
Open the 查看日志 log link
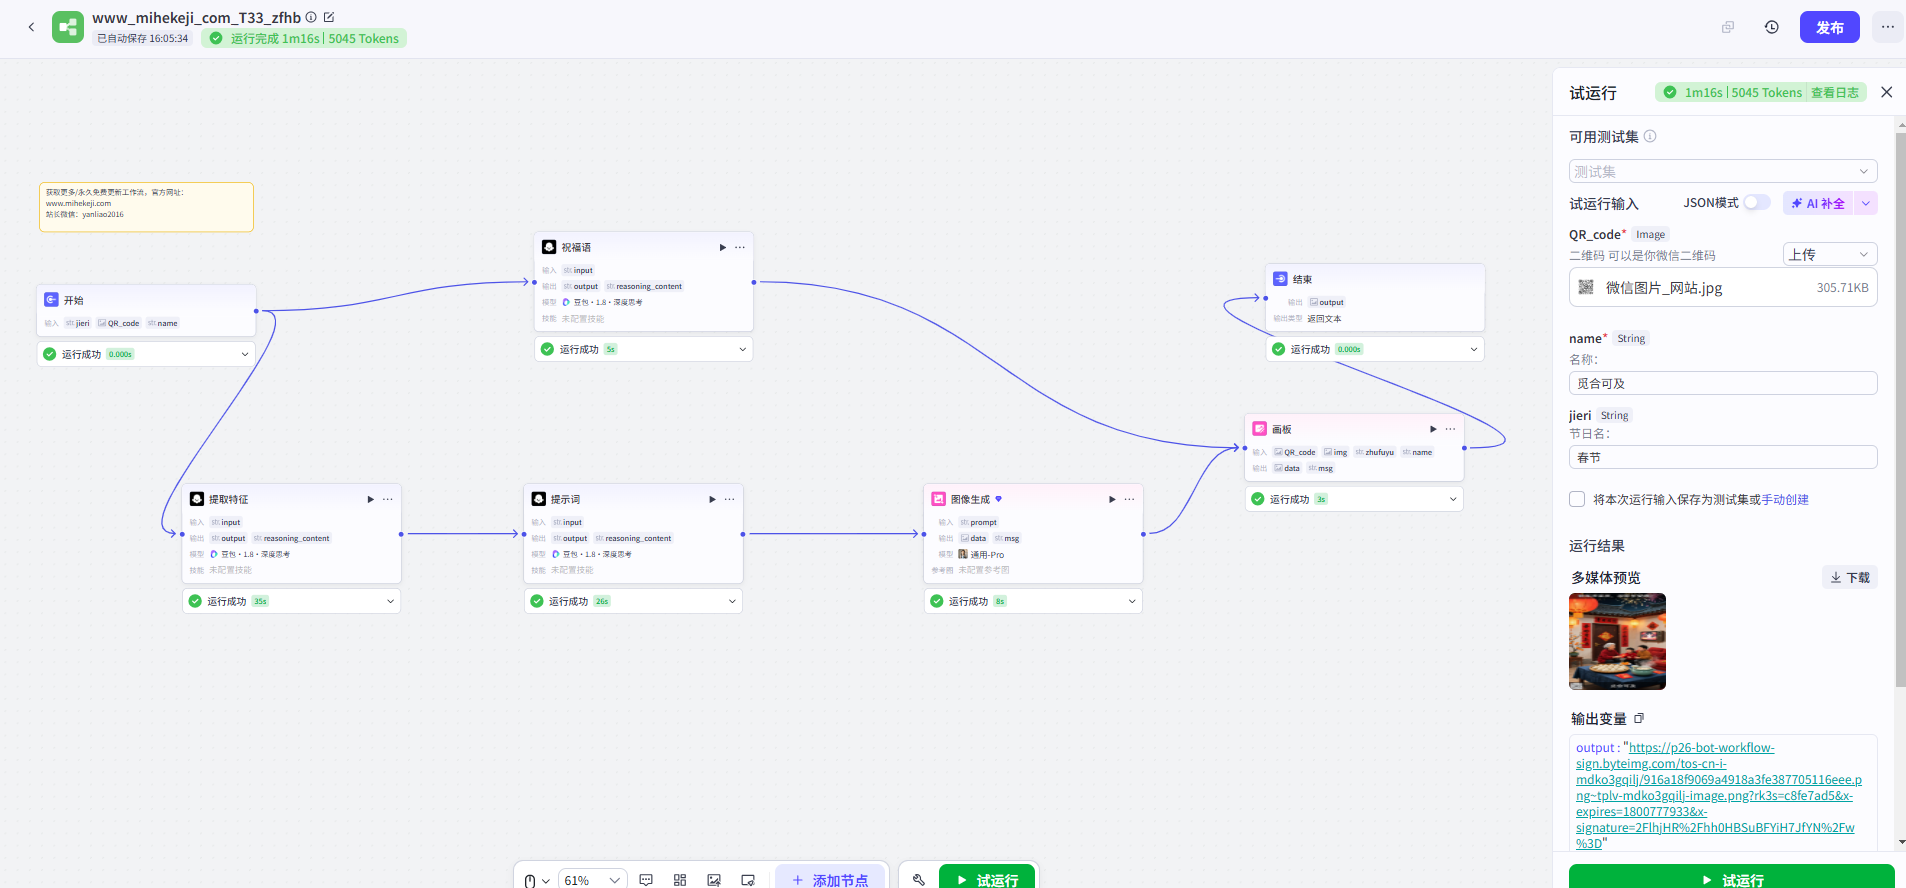[1834, 92]
